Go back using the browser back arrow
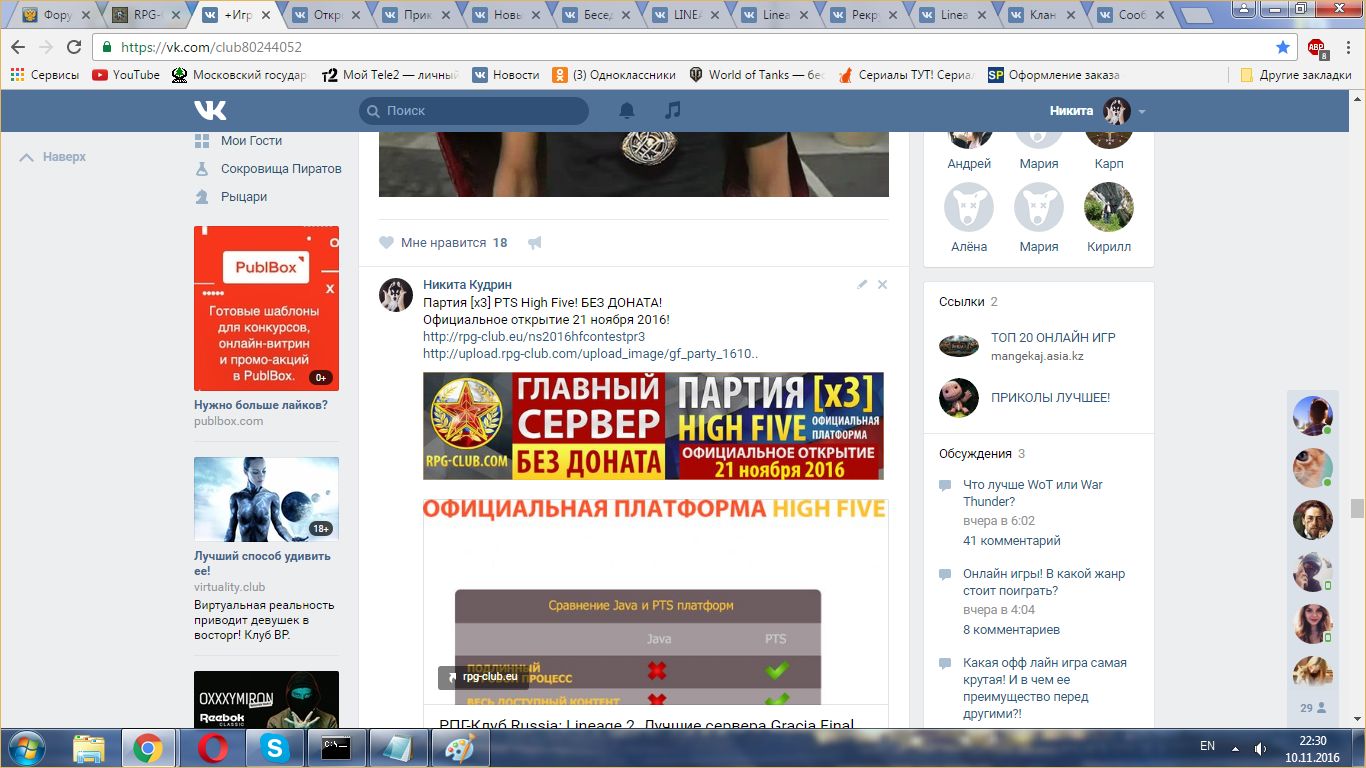The height and width of the screenshot is (768, 1366). tap(19, 47)
